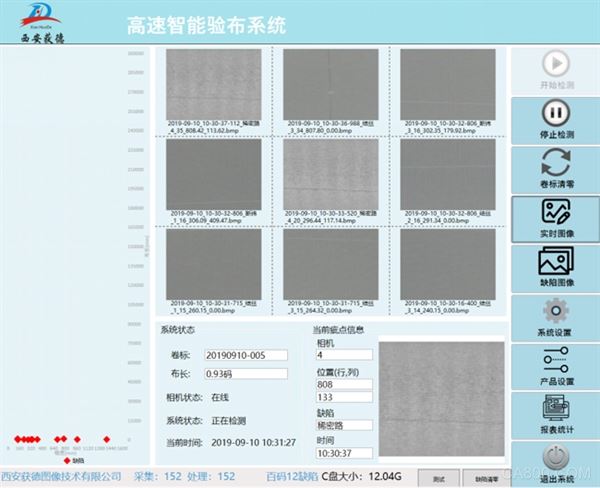Click 西安获德图像技术有限公司 in status bar
The image size is (600, 488).
coord(61,477)
